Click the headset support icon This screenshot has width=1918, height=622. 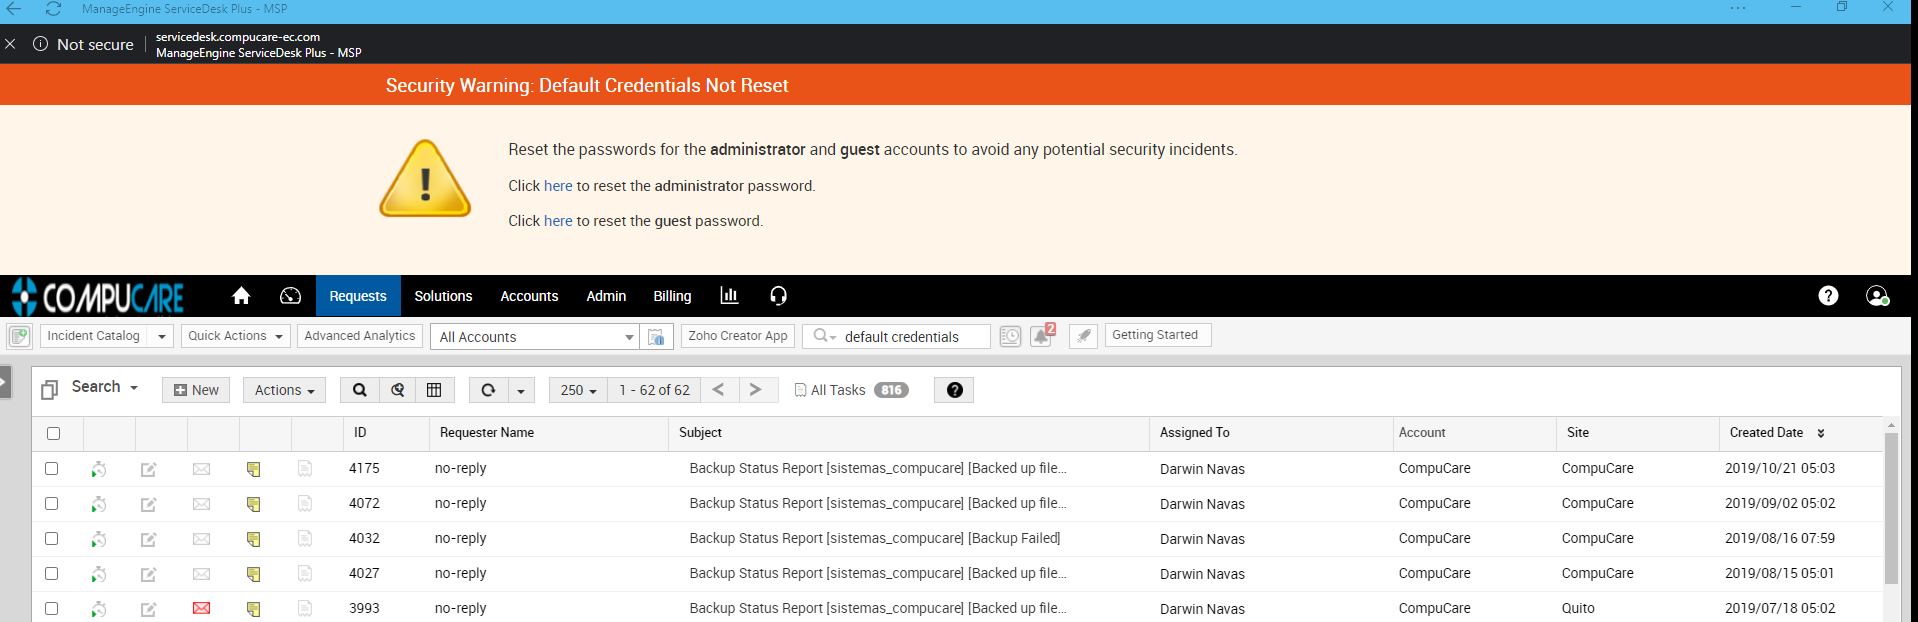778,296
